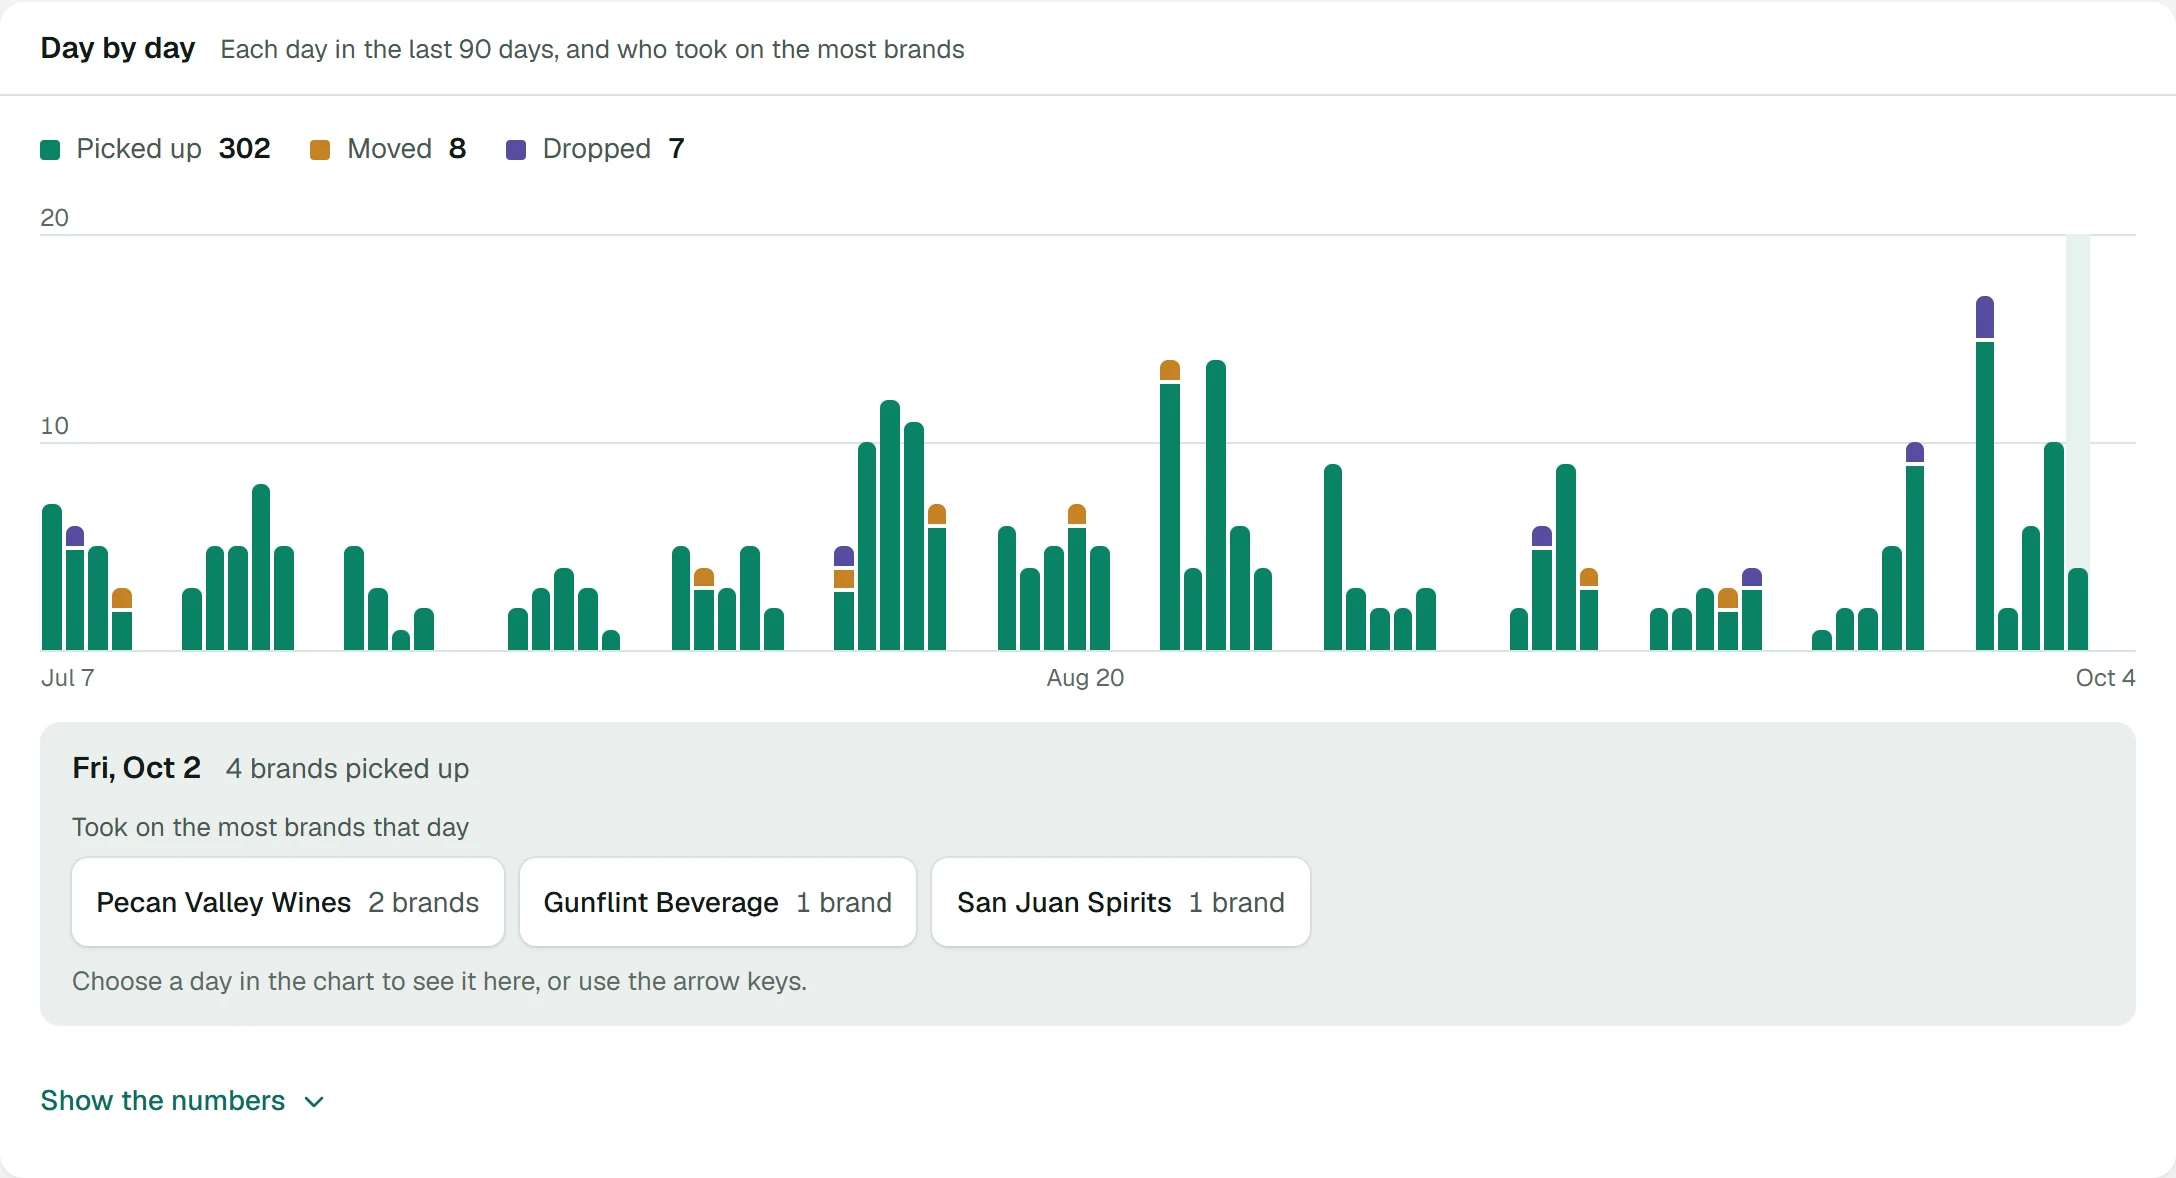Select the first bar at Jul 7
The height and width of the screenshot is (1178, 2176).
coord(52,577)
